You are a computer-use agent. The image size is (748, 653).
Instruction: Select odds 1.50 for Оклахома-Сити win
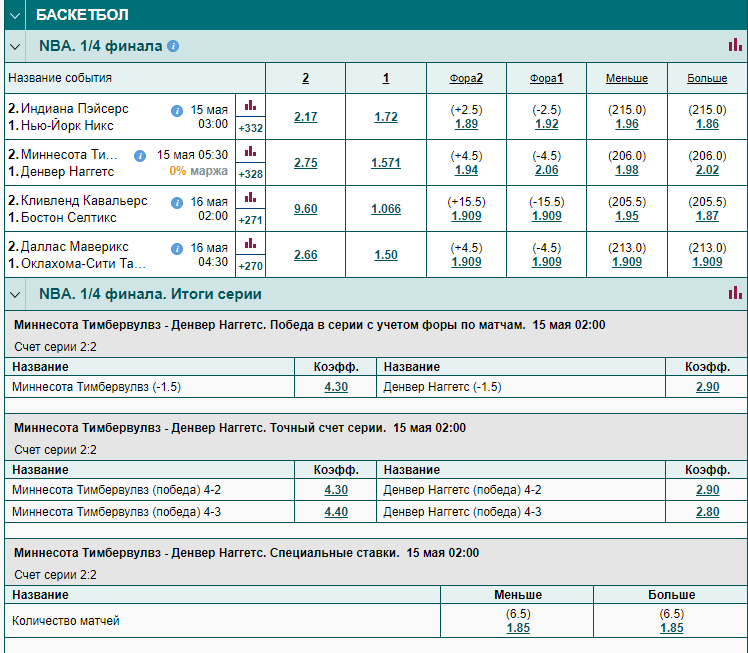[386, 255]
